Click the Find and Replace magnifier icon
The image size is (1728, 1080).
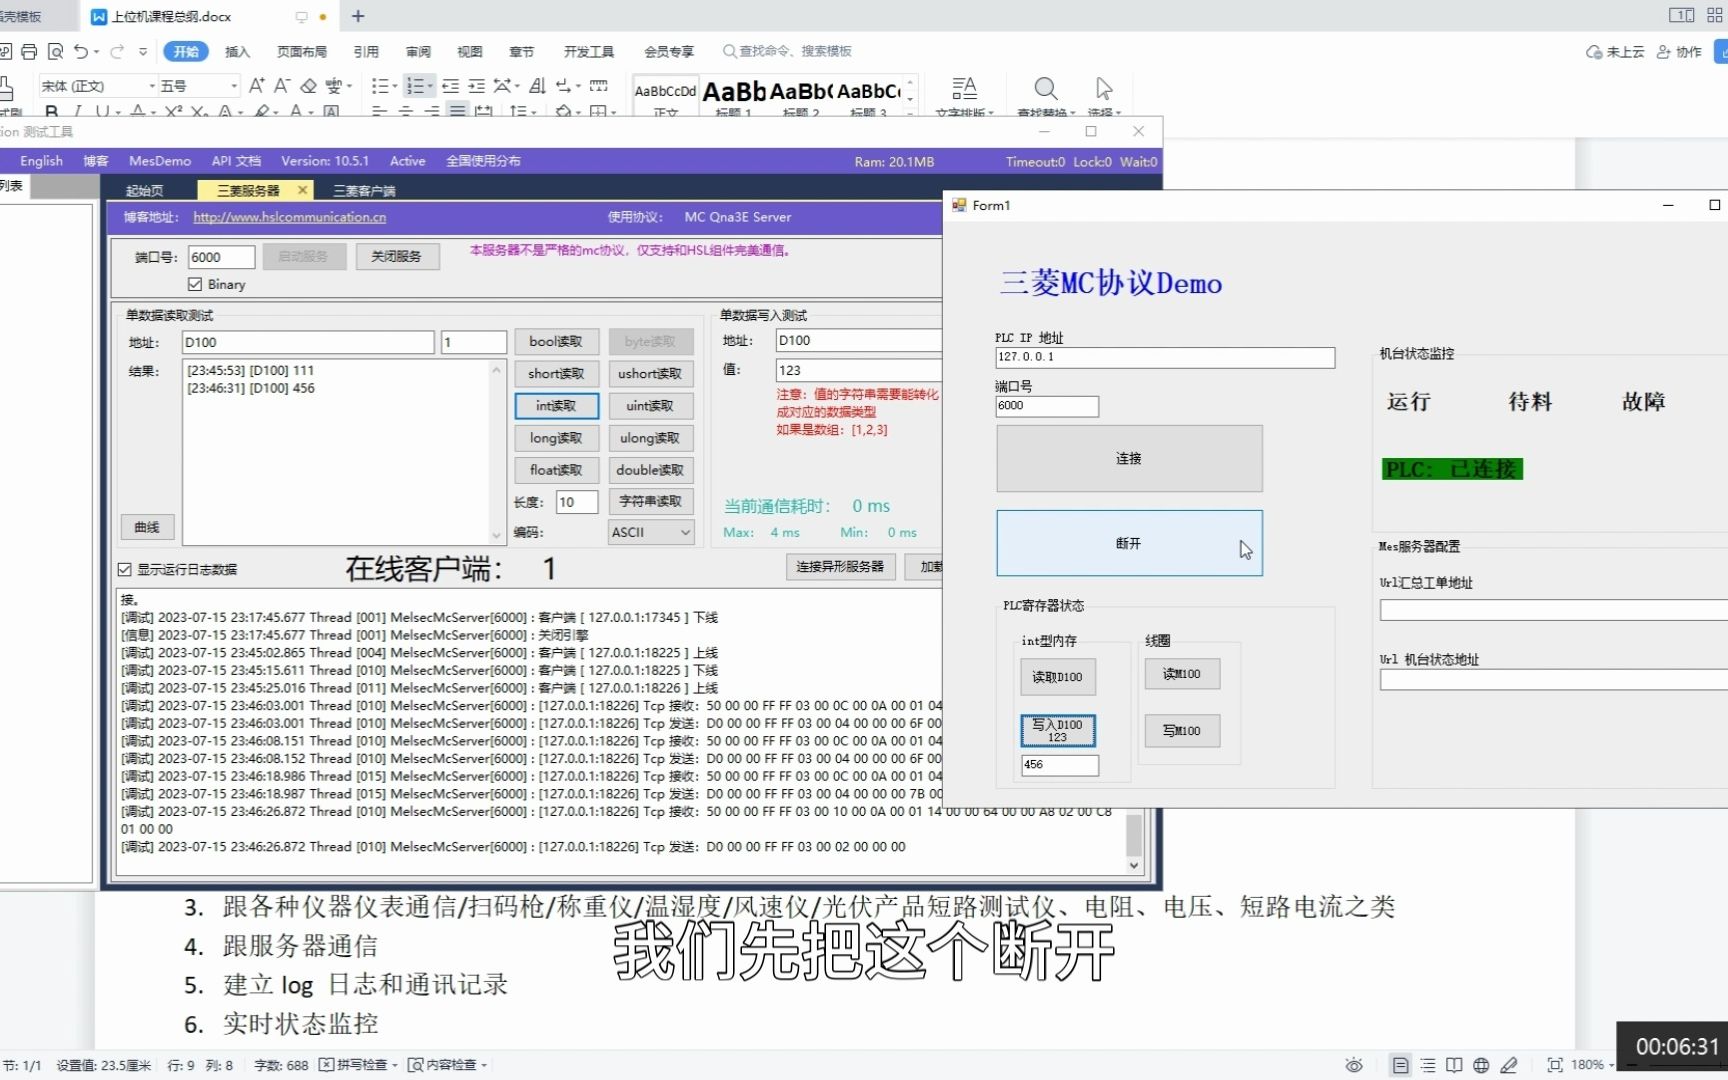coord(1045,88)
